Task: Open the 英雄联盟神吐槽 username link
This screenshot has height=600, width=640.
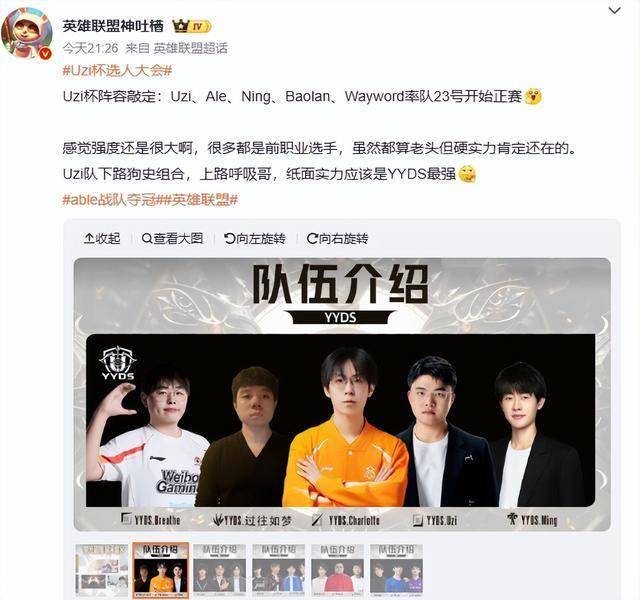Action: pos(113,27)
